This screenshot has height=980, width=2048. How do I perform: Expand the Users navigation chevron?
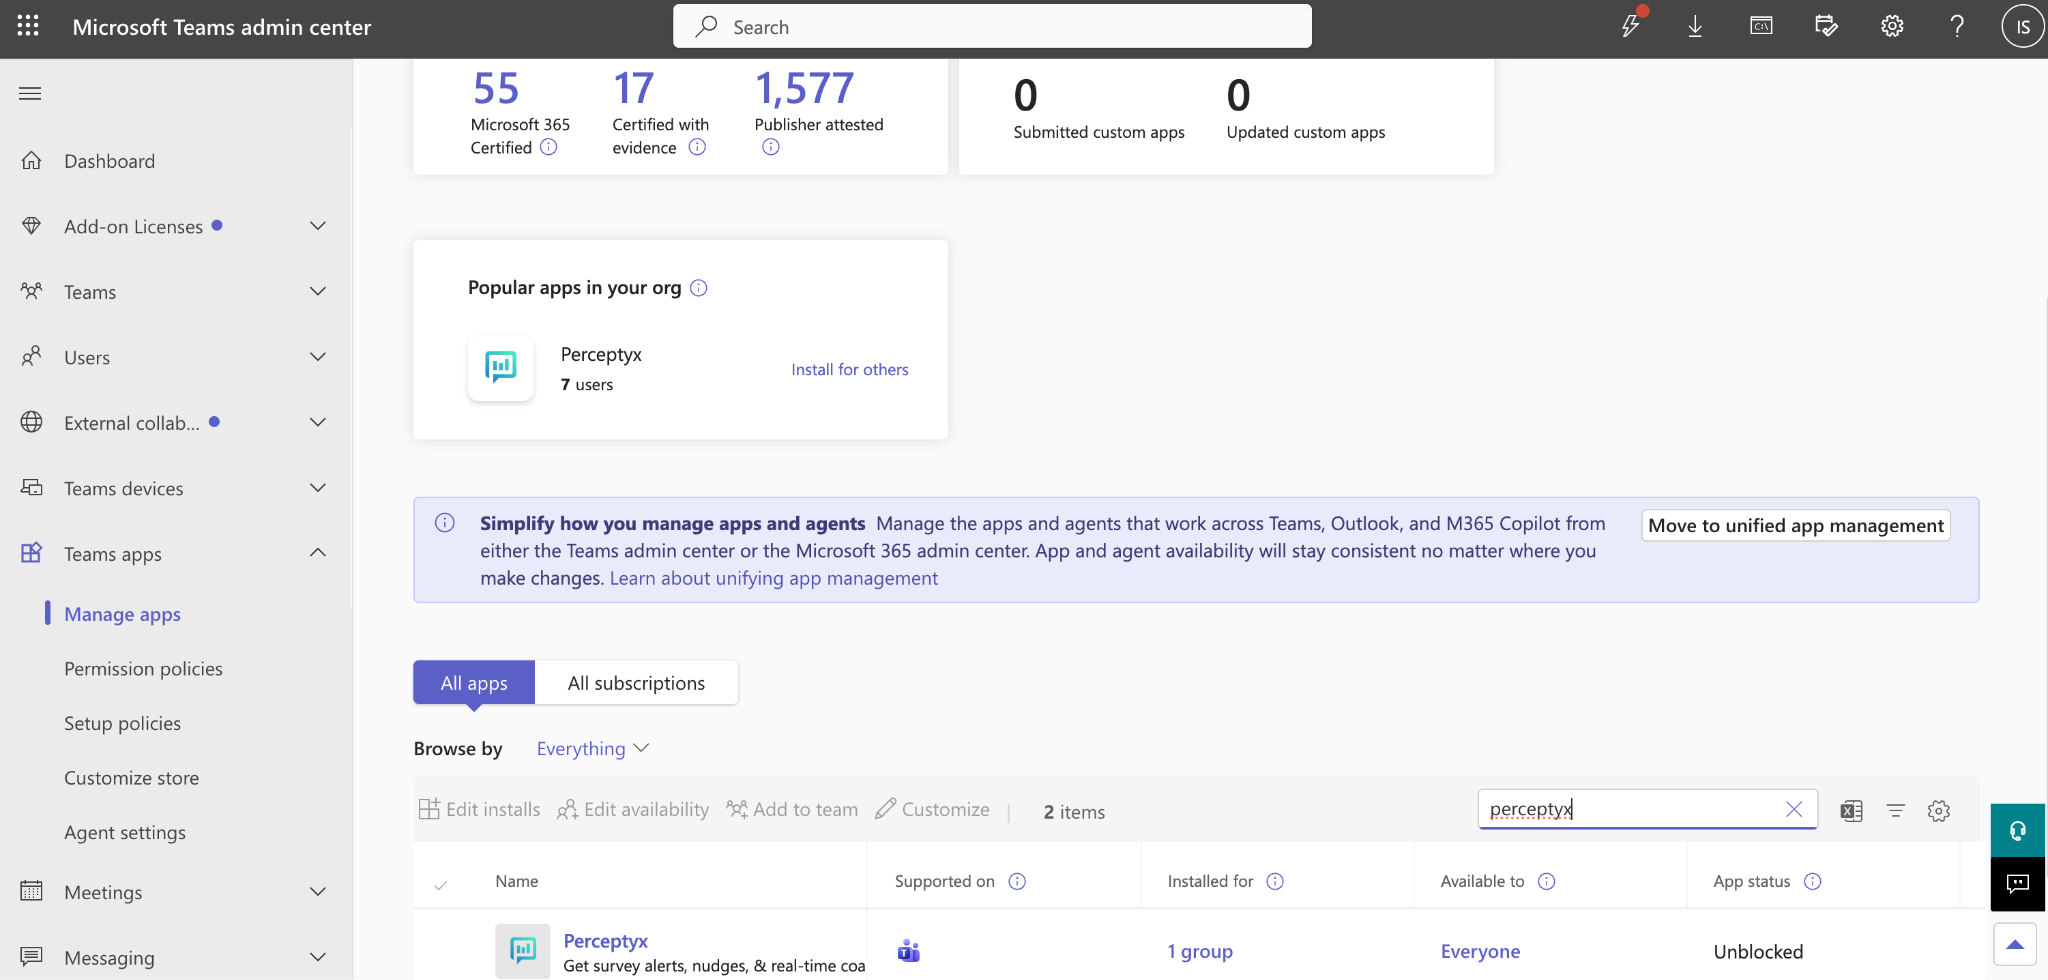click(x=318, y=357)
